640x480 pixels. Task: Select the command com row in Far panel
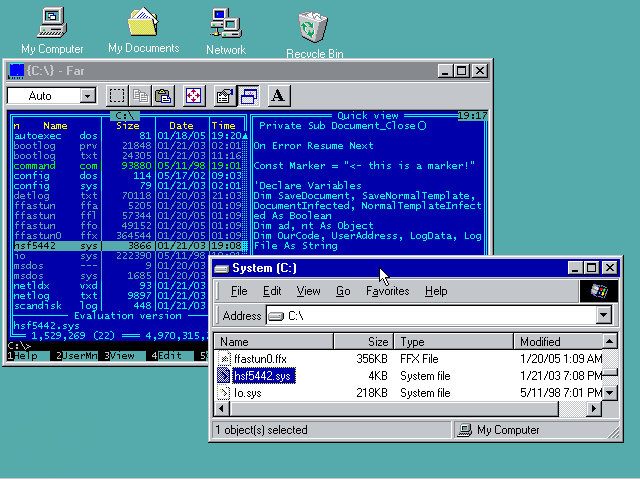[129, 166]
